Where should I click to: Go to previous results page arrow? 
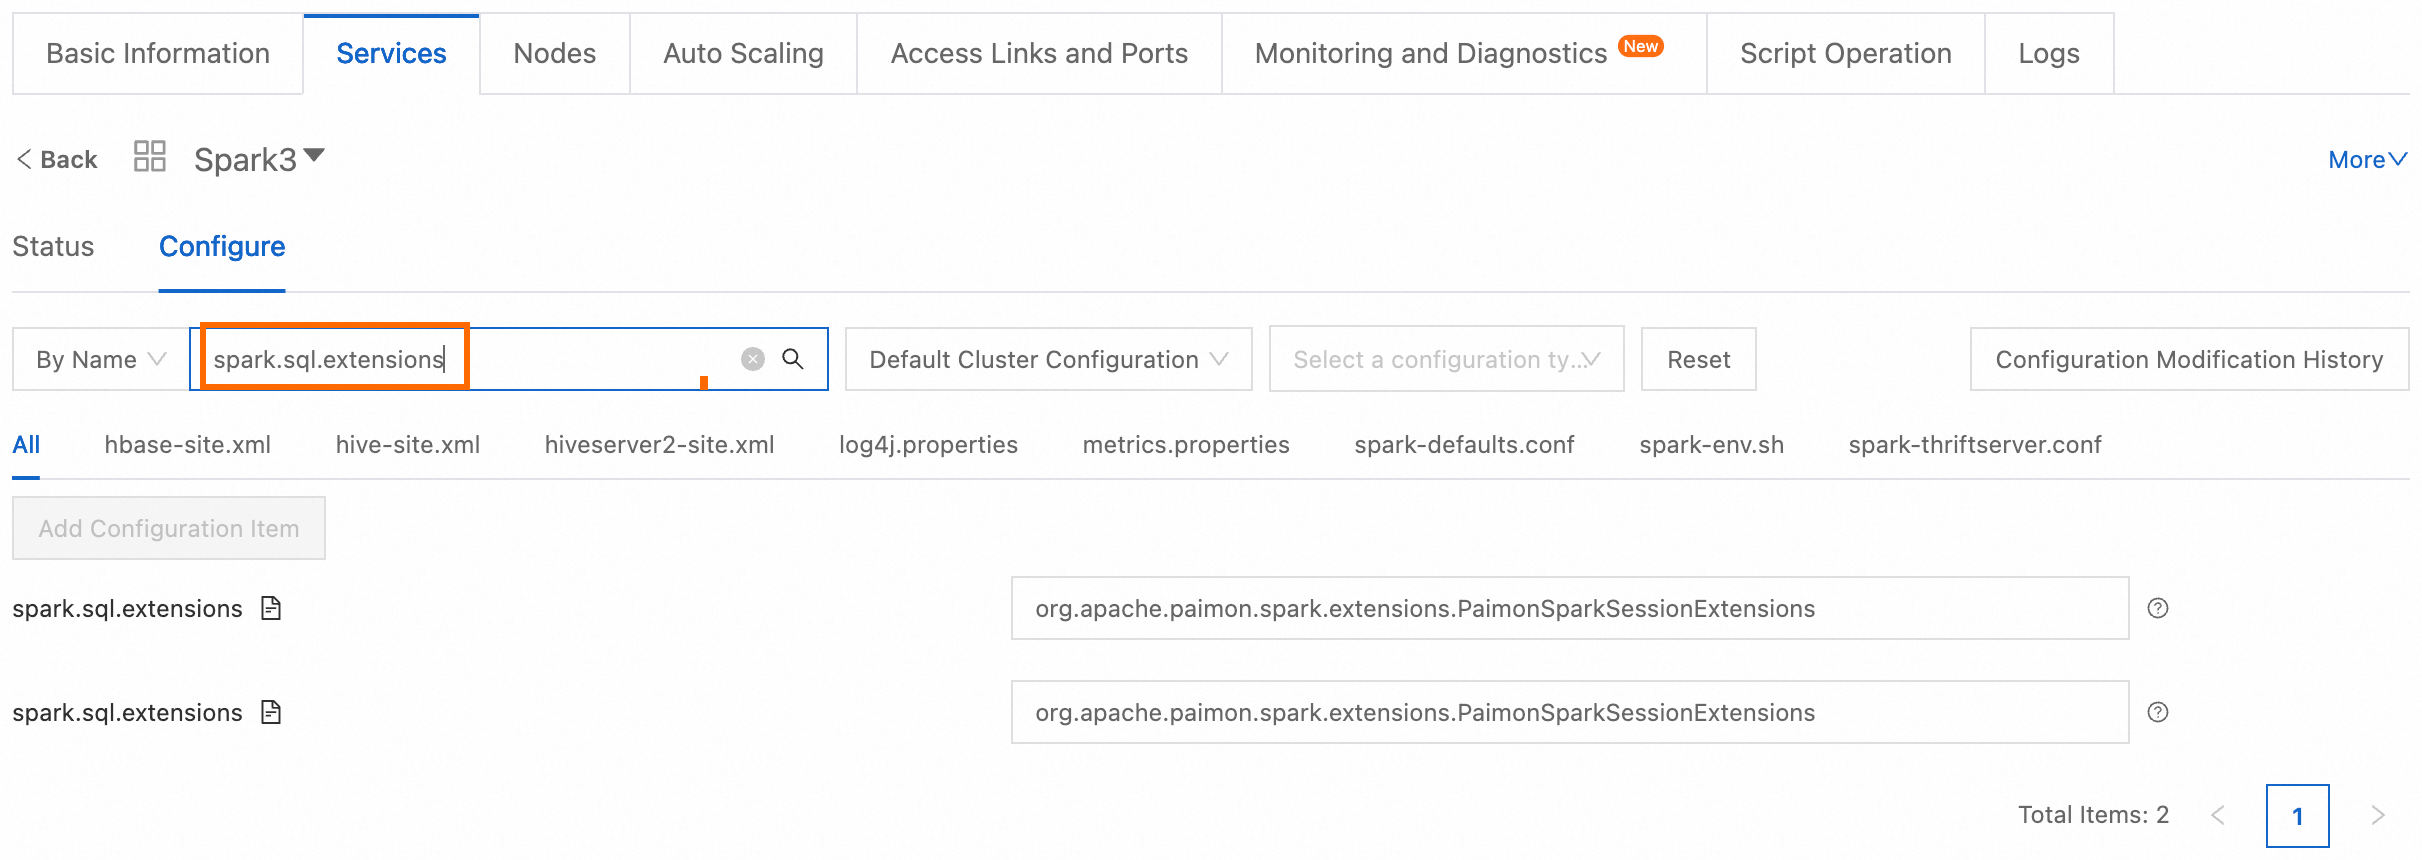click(2218, 815)
